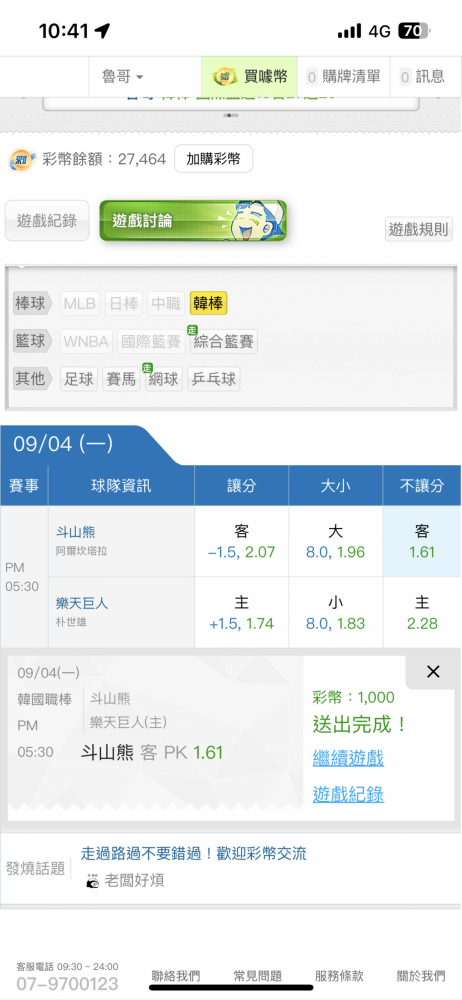Select the 綜合籃賽 basketball filter
This screenshot has height=1000, width=462.
(224, 342)
